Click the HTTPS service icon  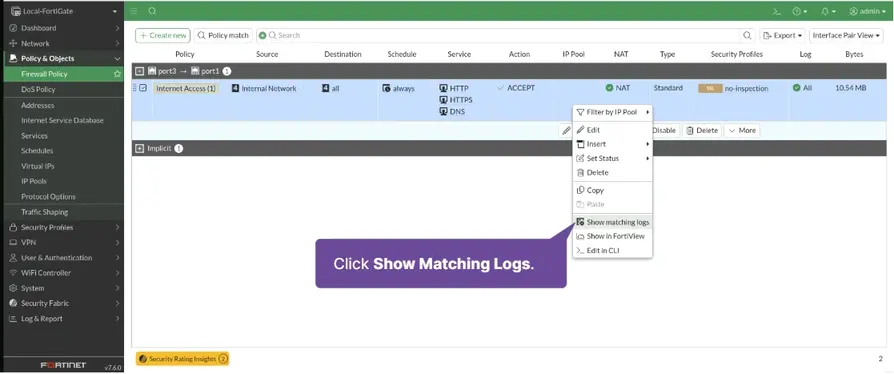[x=443, y=100]
